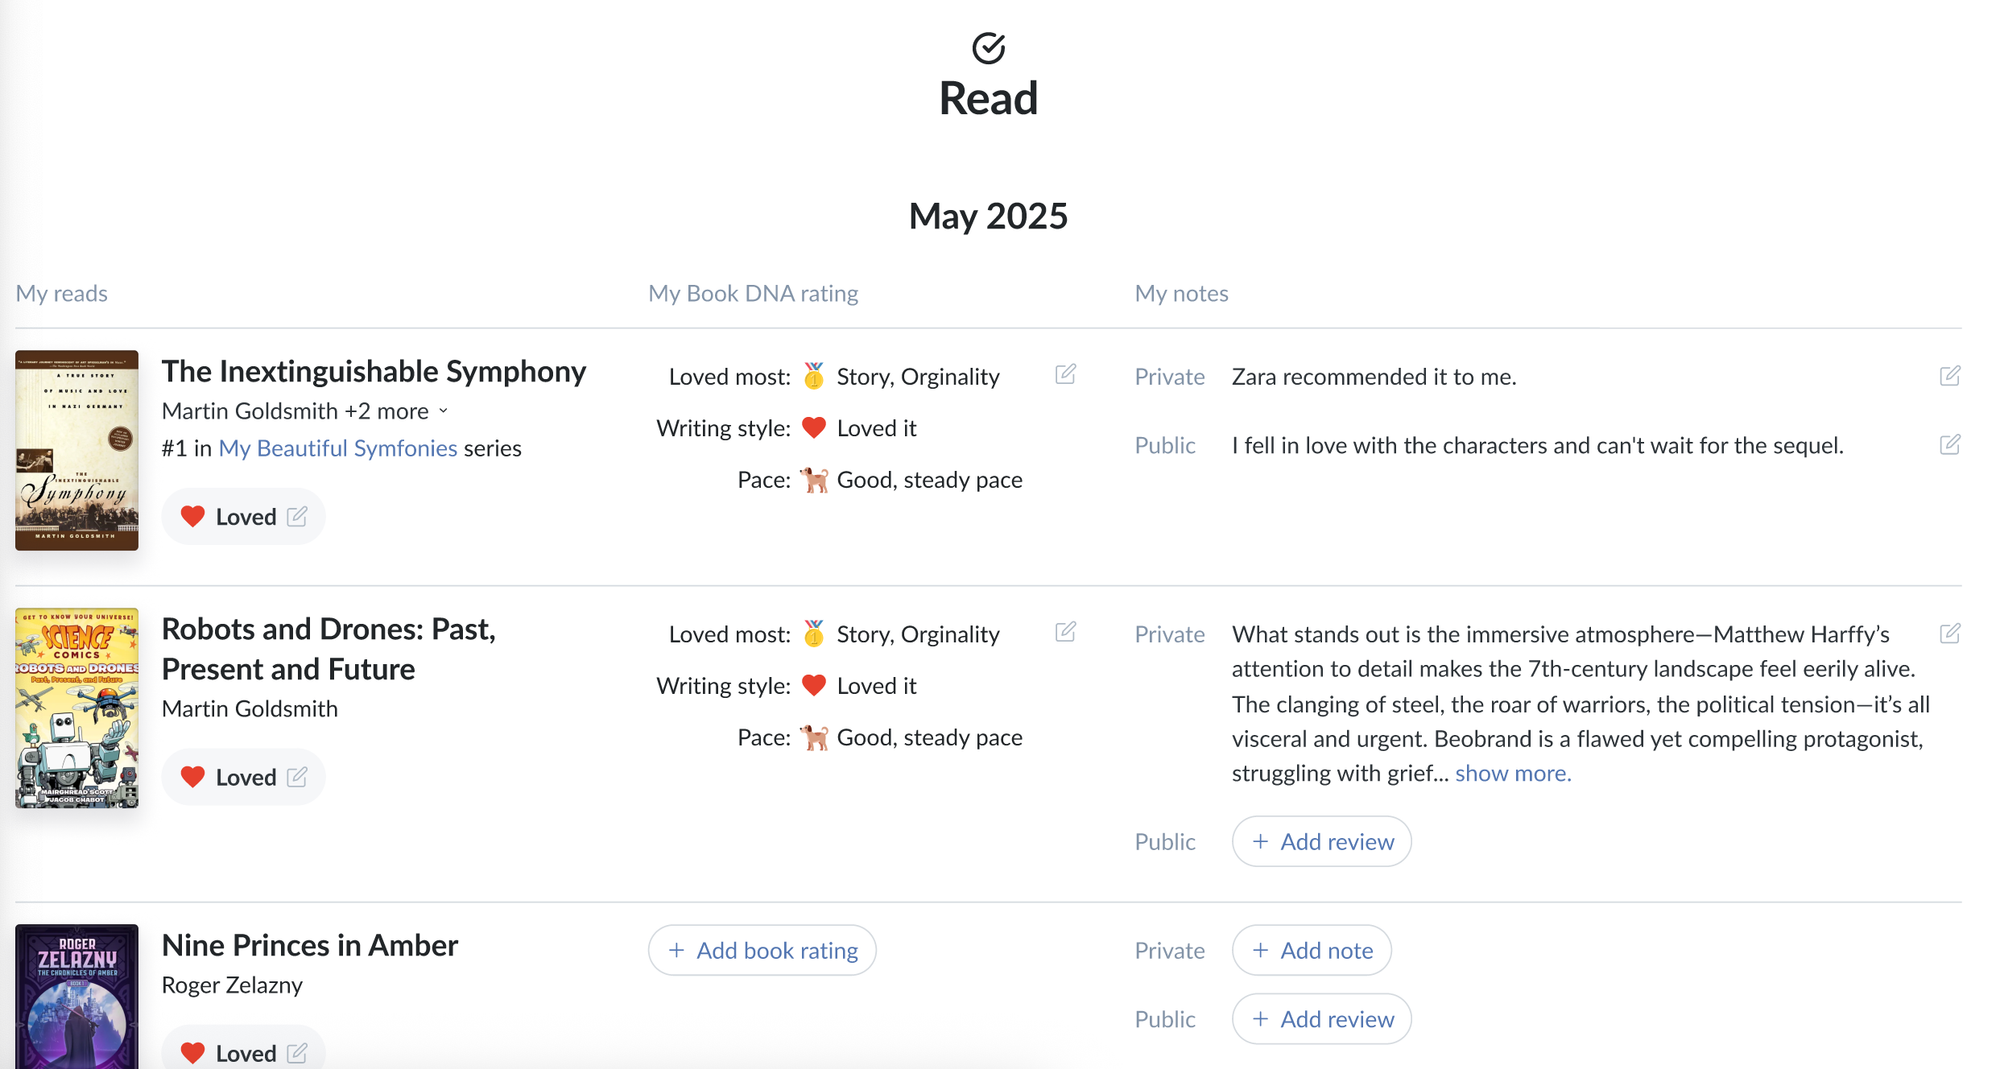Edit Book DNA rating for Robots and Drones

pyautogui.click(x=1065, y=632)
